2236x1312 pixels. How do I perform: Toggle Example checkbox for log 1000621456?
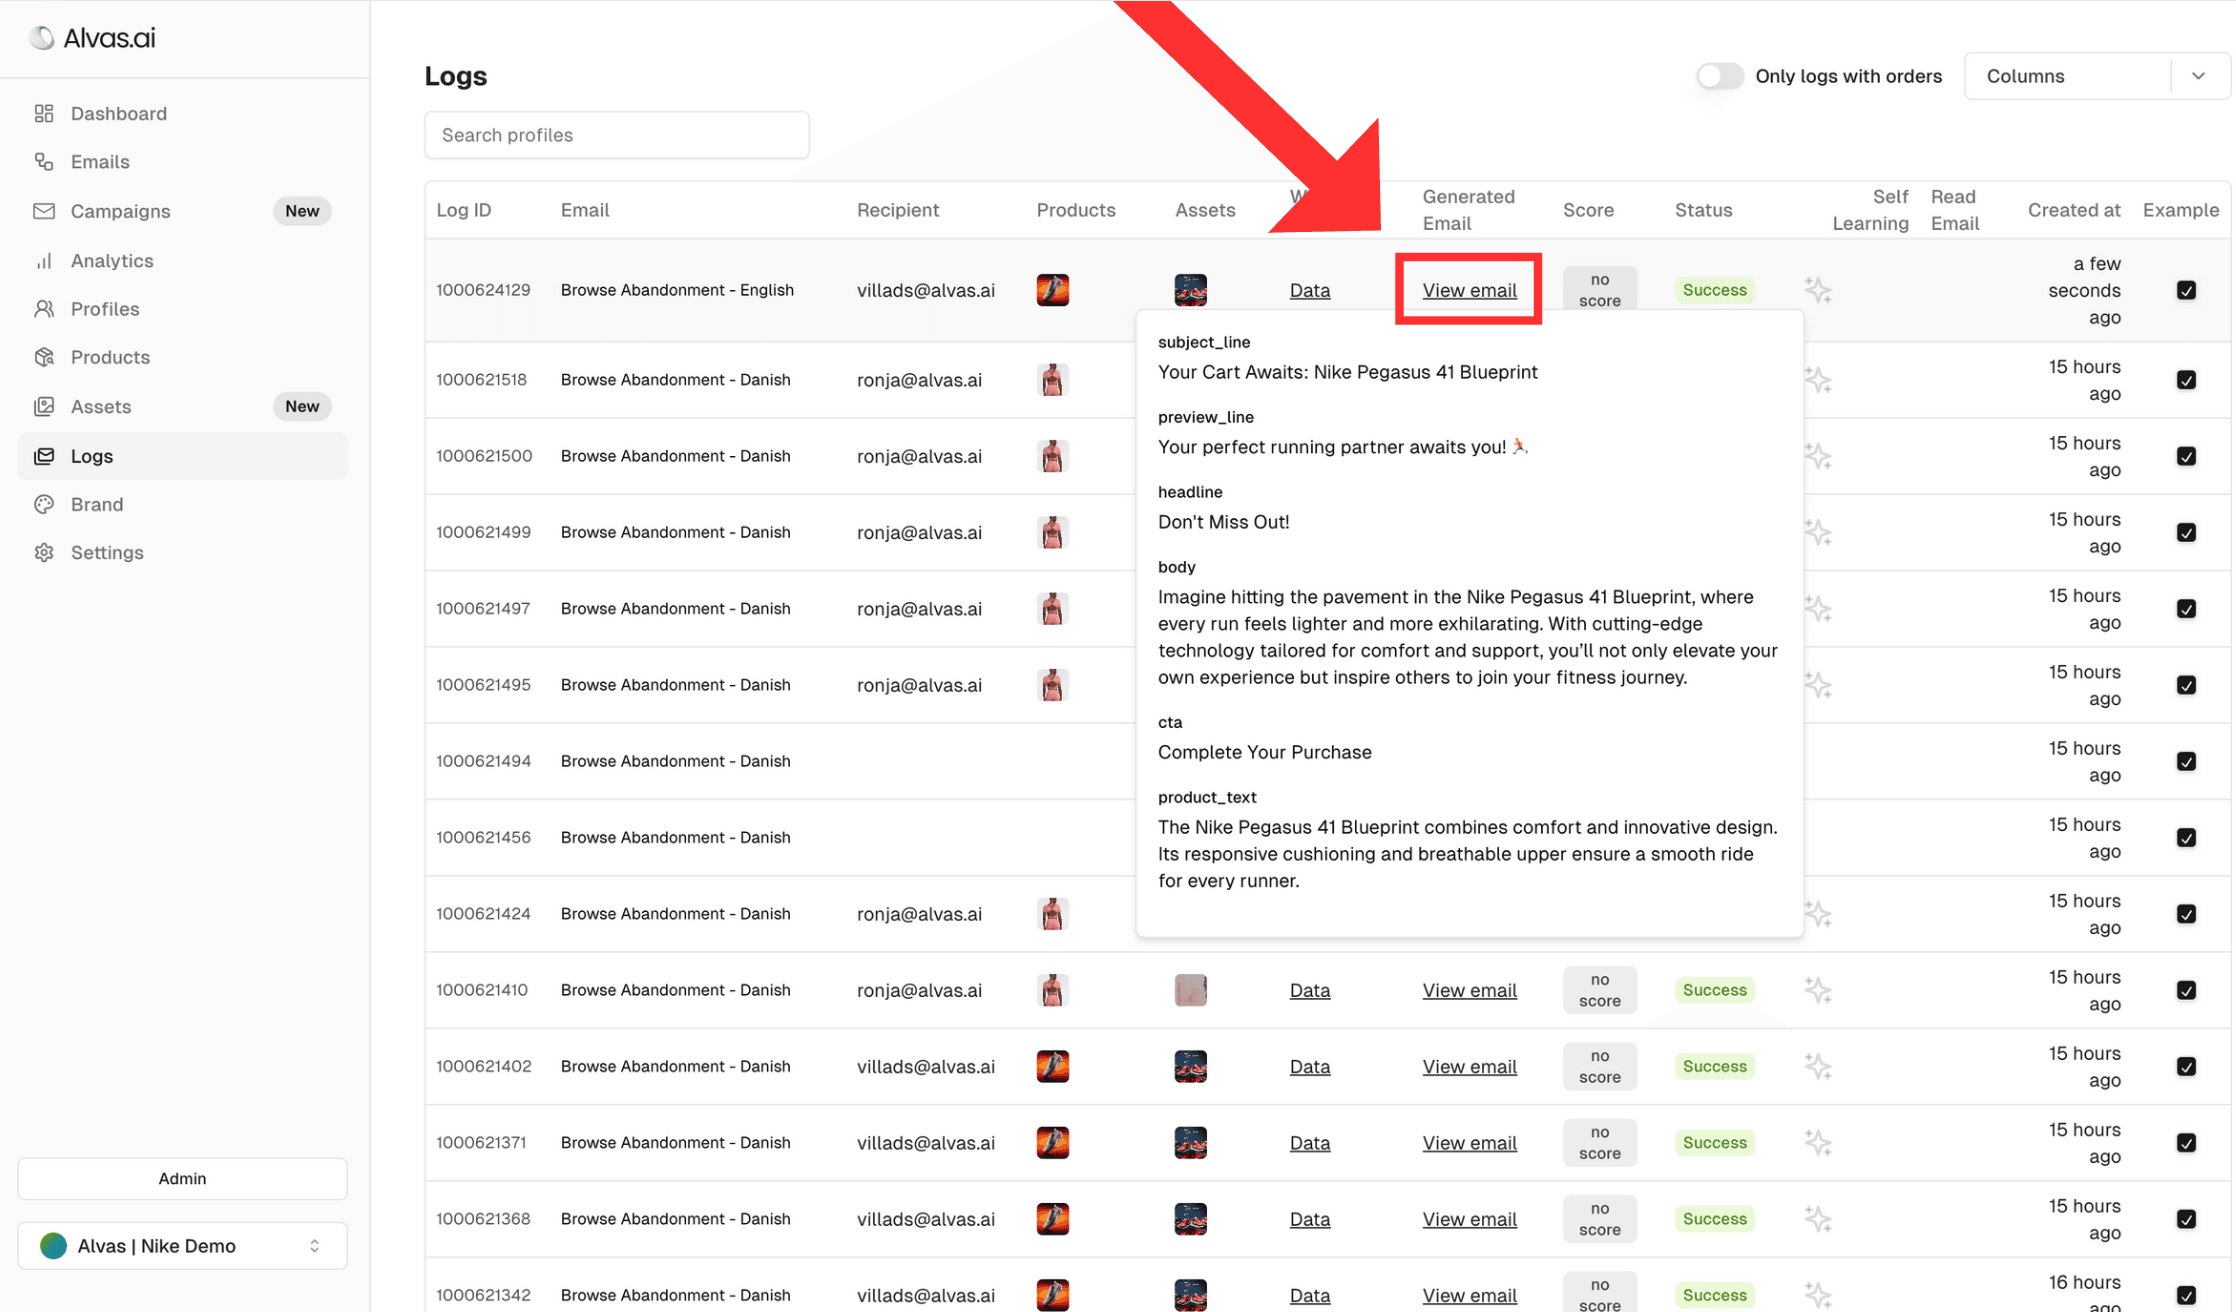tap(2186, 838)
